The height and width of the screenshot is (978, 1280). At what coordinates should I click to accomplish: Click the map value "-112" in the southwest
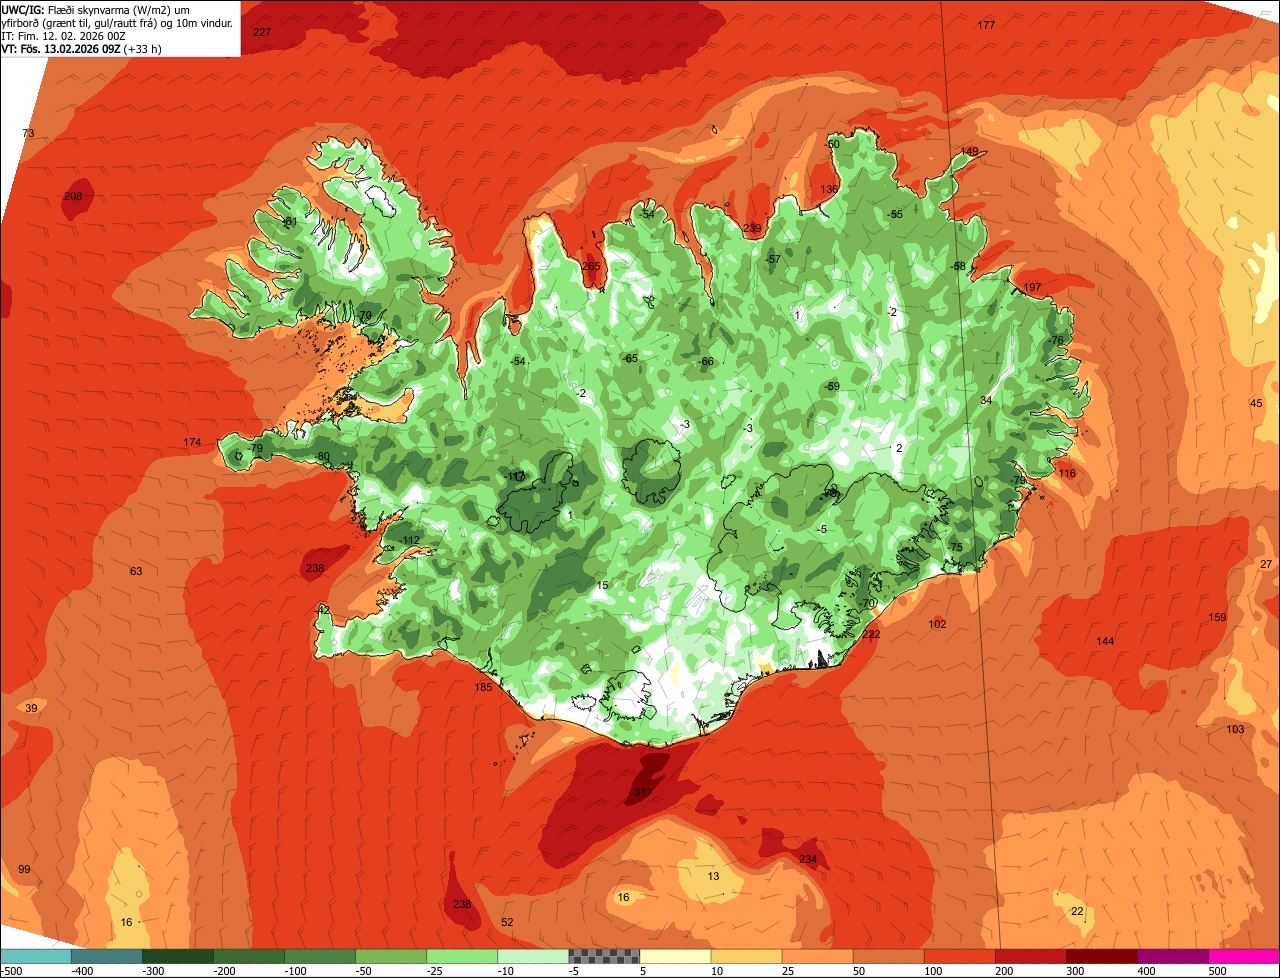pyautogui.click(x=409, y=540)
